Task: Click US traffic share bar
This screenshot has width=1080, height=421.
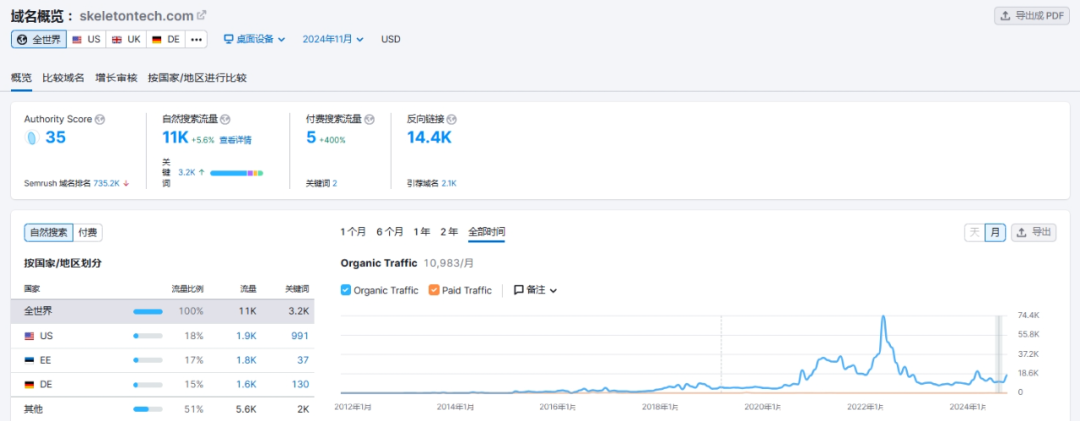Action: click(148, 336)
